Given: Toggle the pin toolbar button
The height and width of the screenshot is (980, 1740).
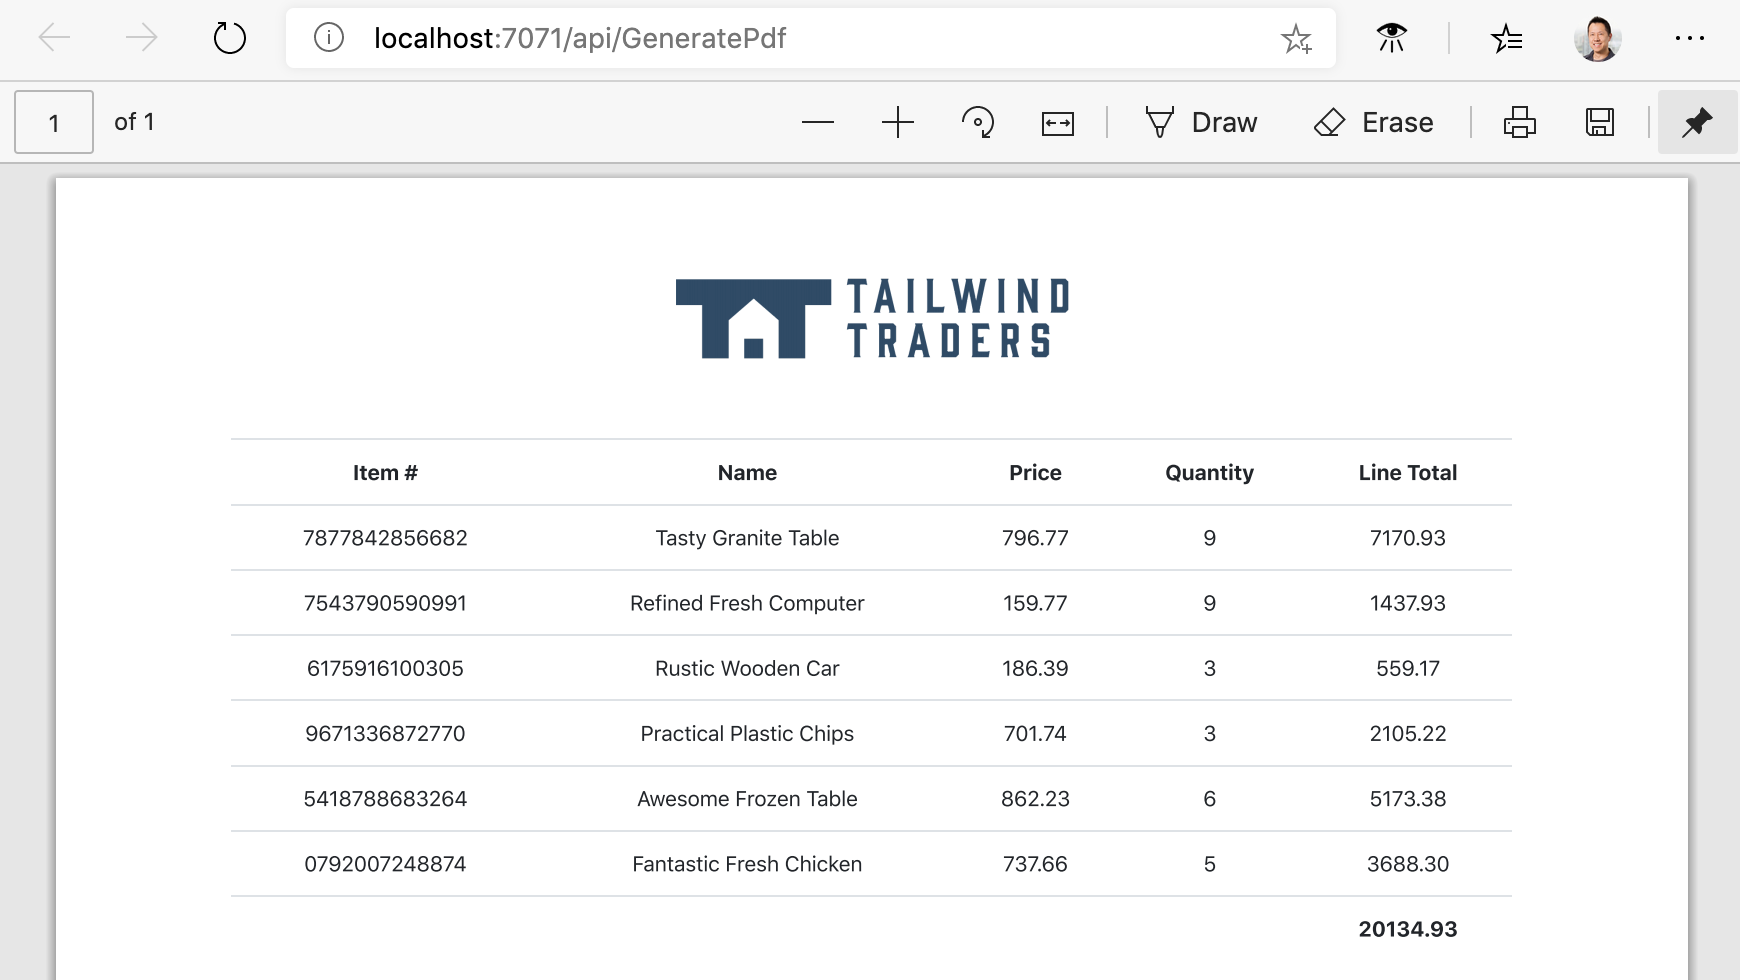Looking at the screenshot, I should [x=1697, y=122].
